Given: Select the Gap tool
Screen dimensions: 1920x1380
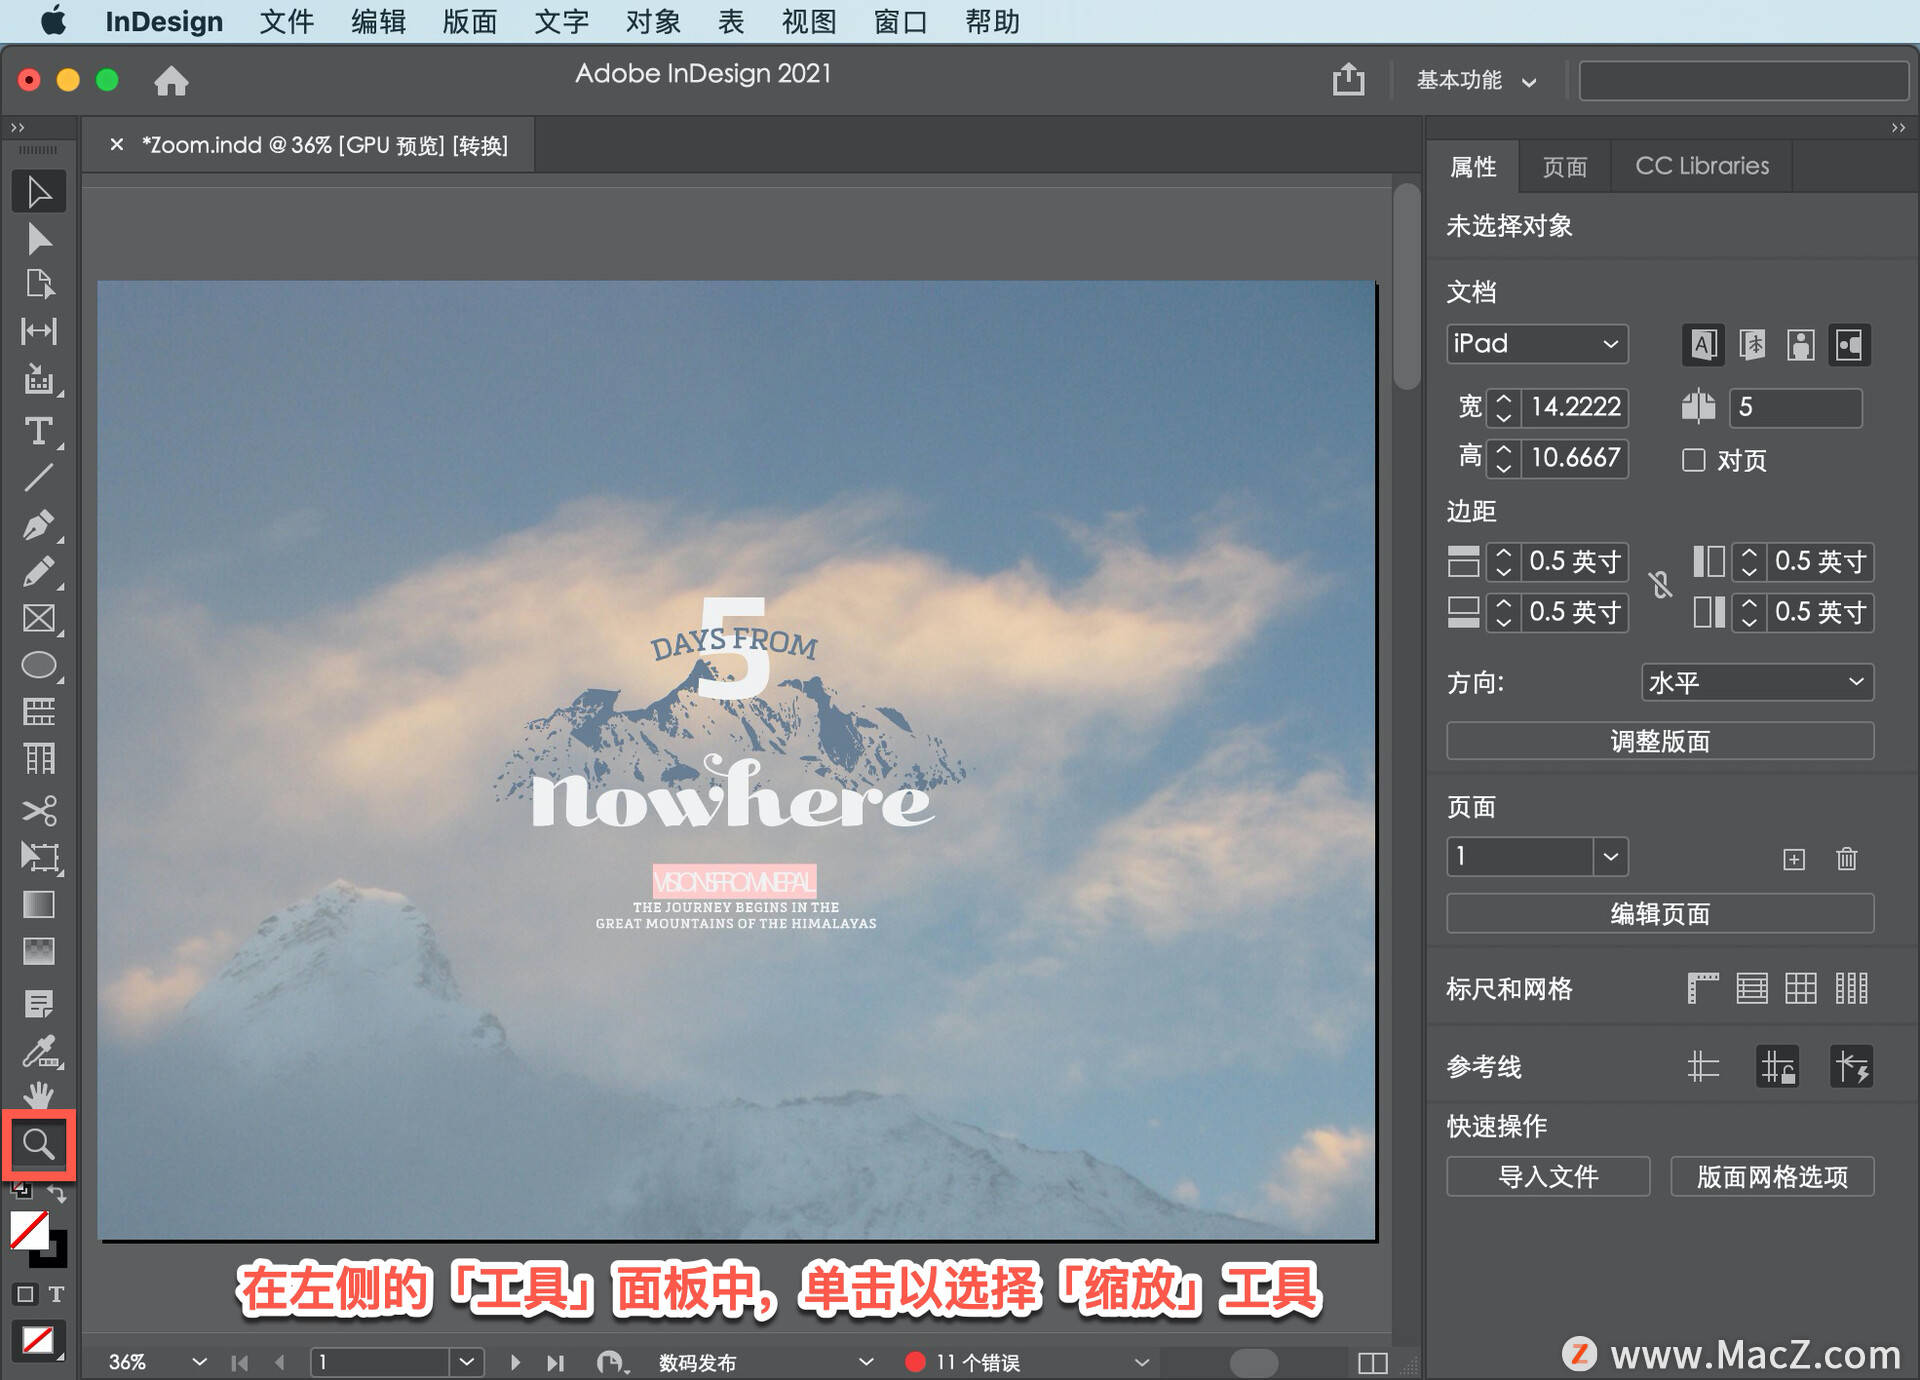Looking at the screenshot, I should (x=39, y=331).
